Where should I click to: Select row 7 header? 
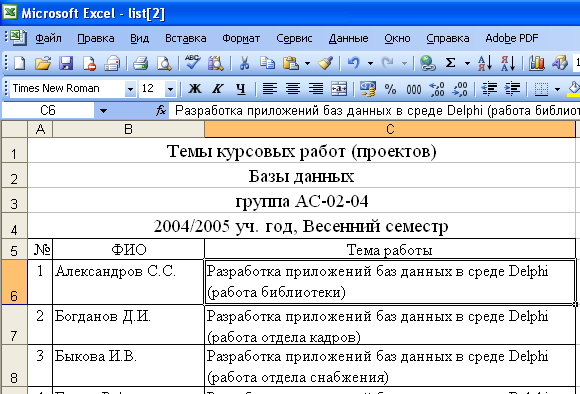14,324
